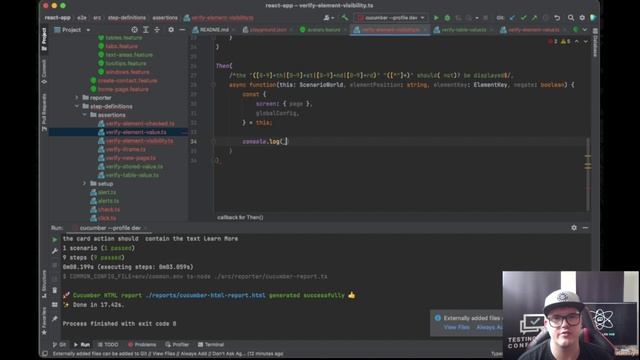Image resolution: width=640 pixels, height=360 pixels.
Task: Collapse the assertions folder
Action: 84,115
